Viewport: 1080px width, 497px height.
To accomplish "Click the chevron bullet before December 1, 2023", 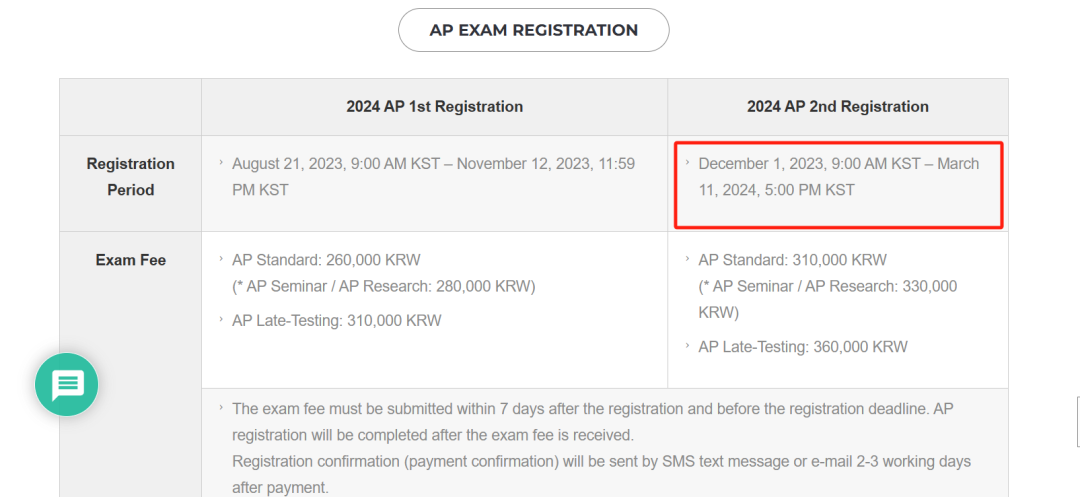I will (687, 162).
